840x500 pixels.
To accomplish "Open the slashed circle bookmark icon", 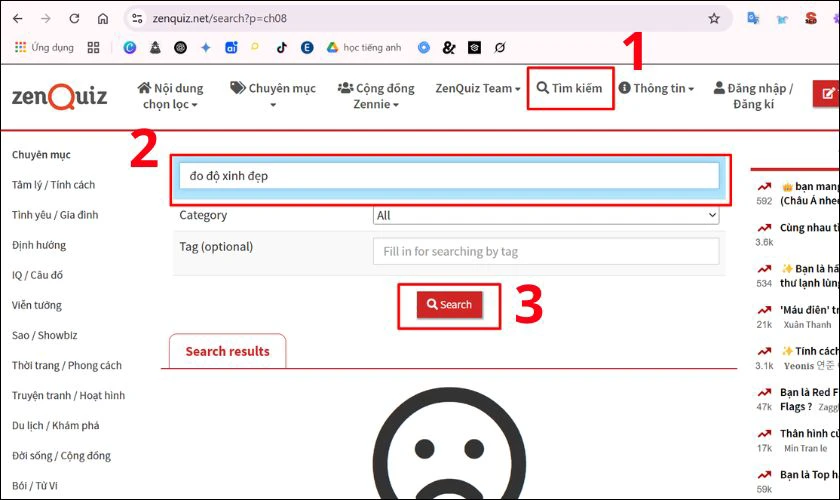I will click(x=500, y=48).
